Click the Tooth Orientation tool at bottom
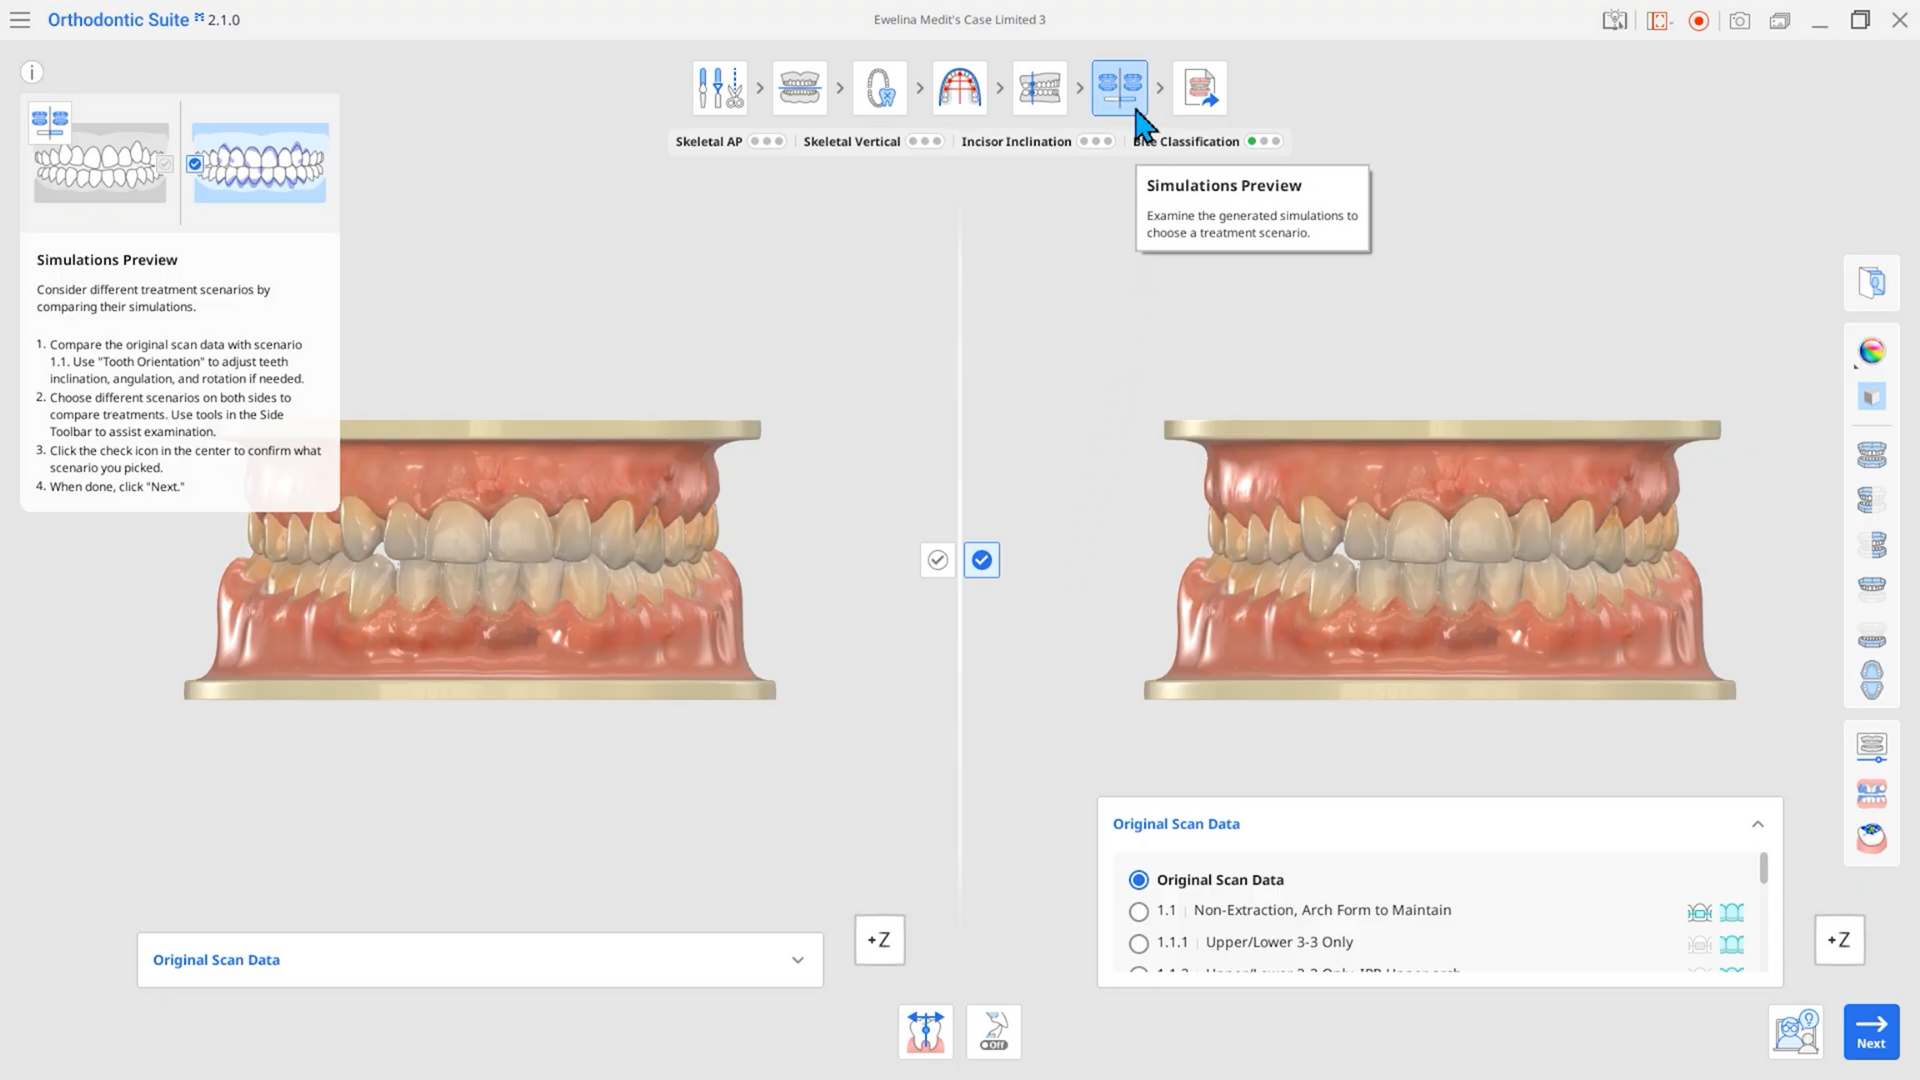The width and height of the screenshot is (1920, 1080). [925, 1031]
